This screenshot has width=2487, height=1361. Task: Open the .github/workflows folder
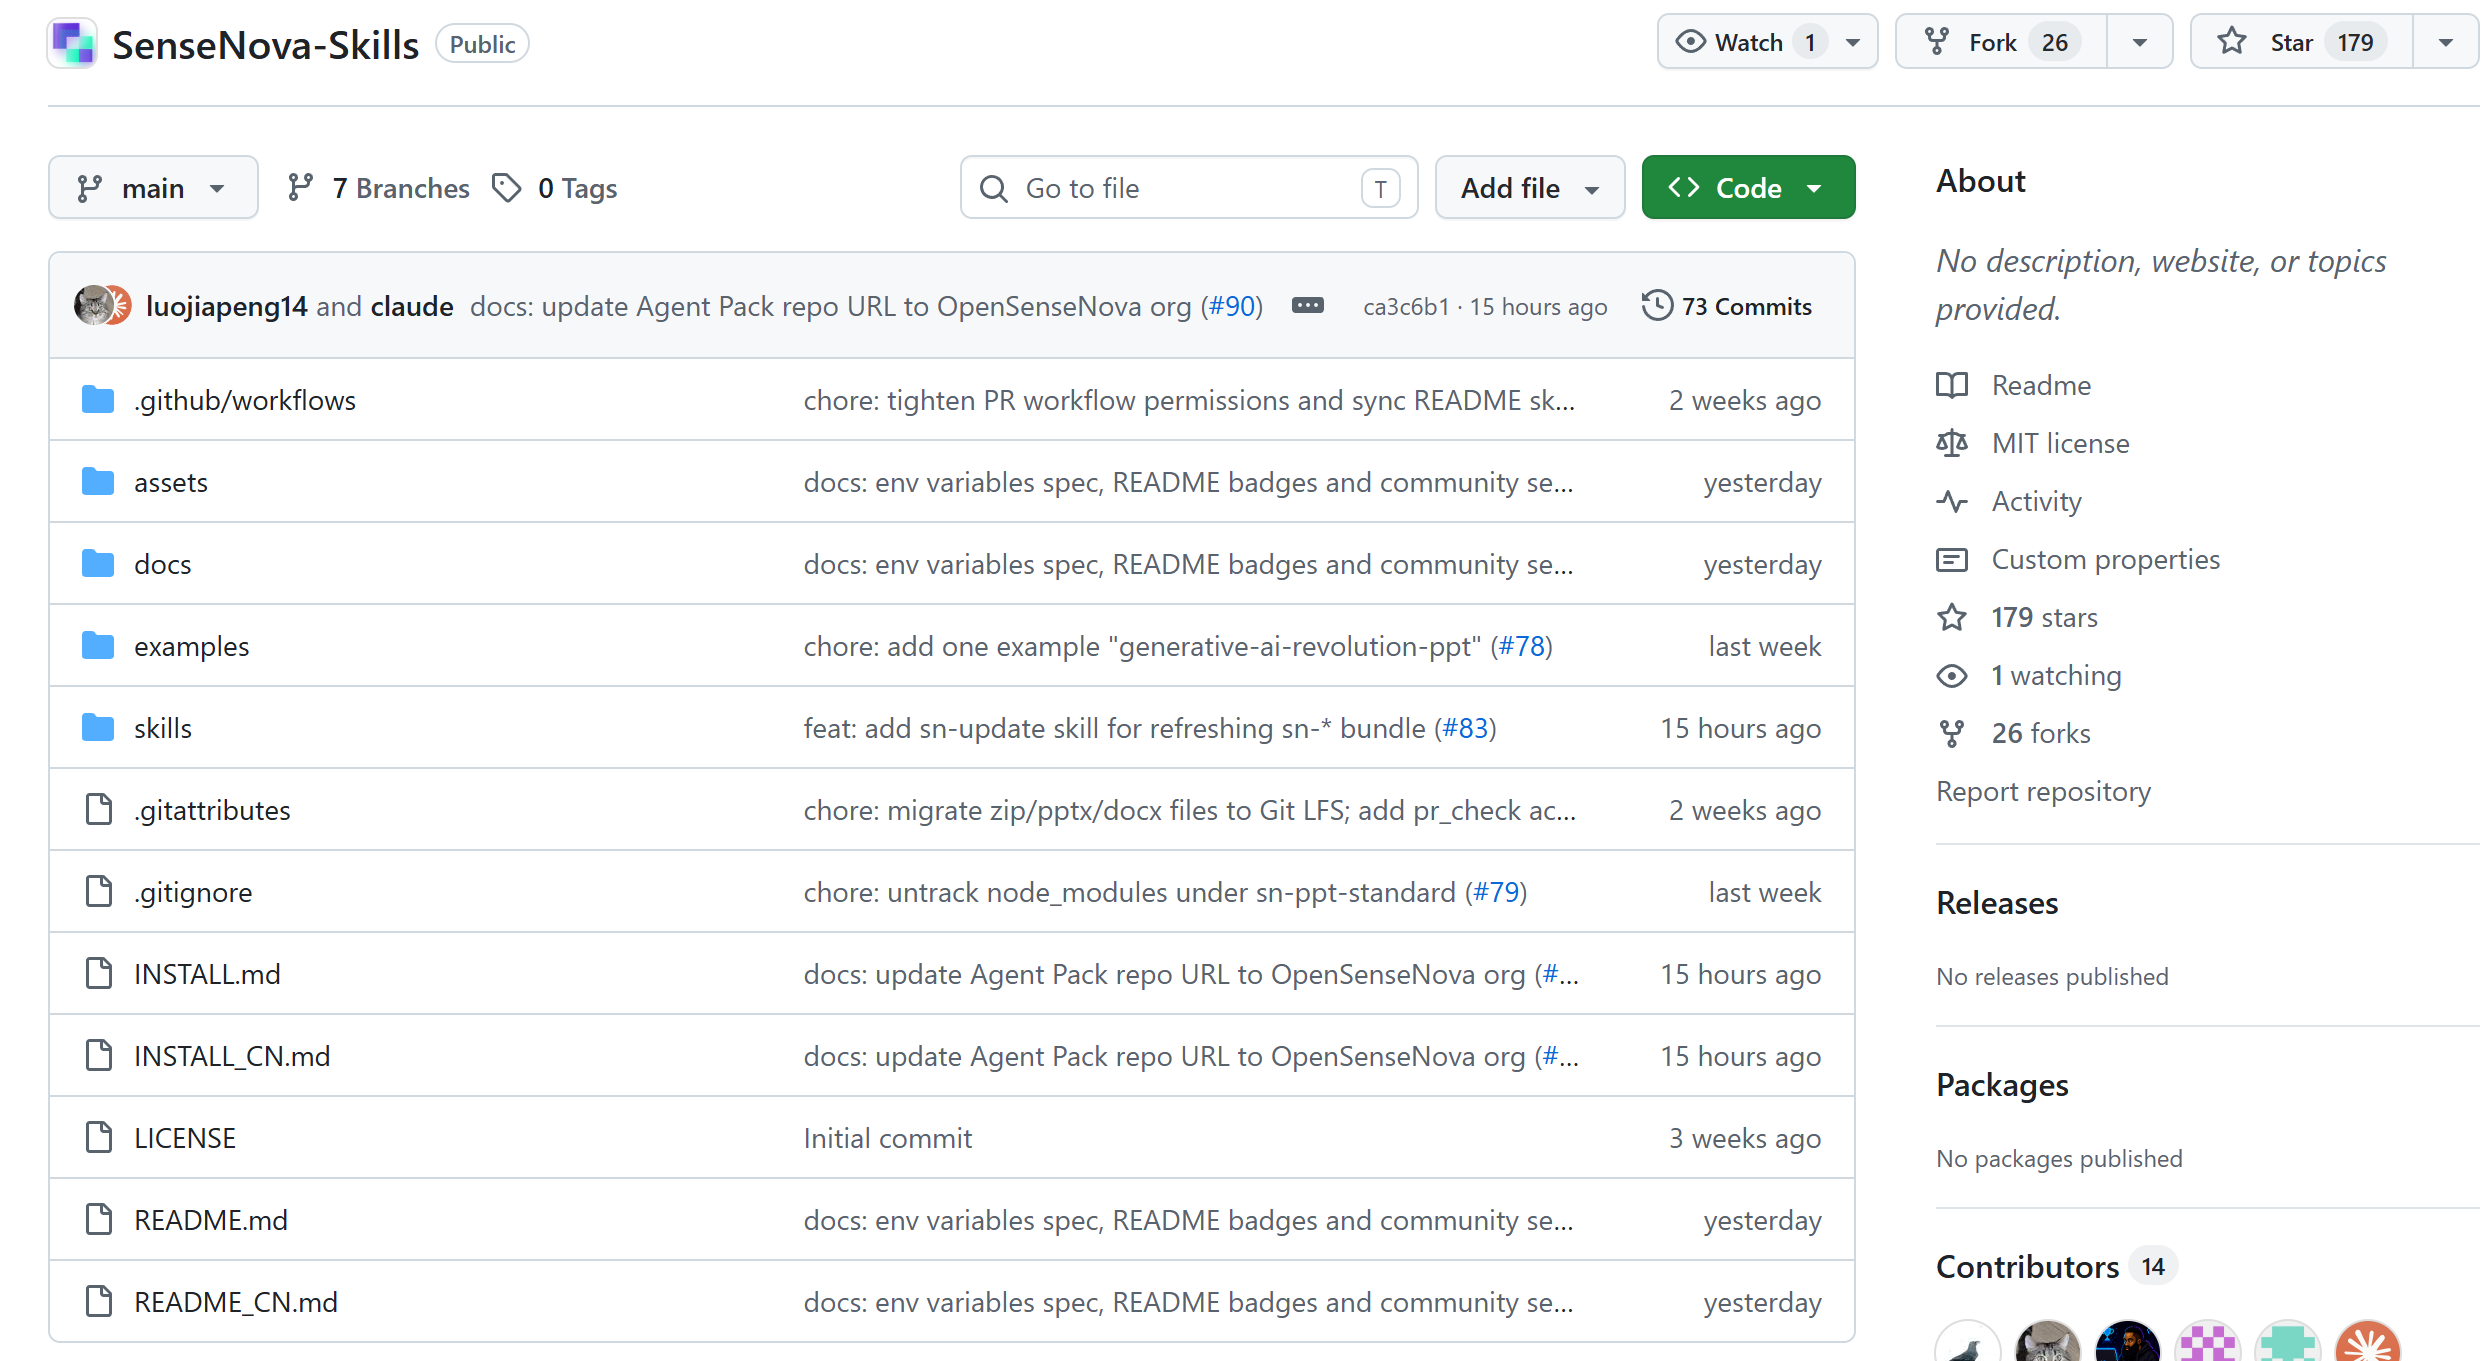click(245, 400)
